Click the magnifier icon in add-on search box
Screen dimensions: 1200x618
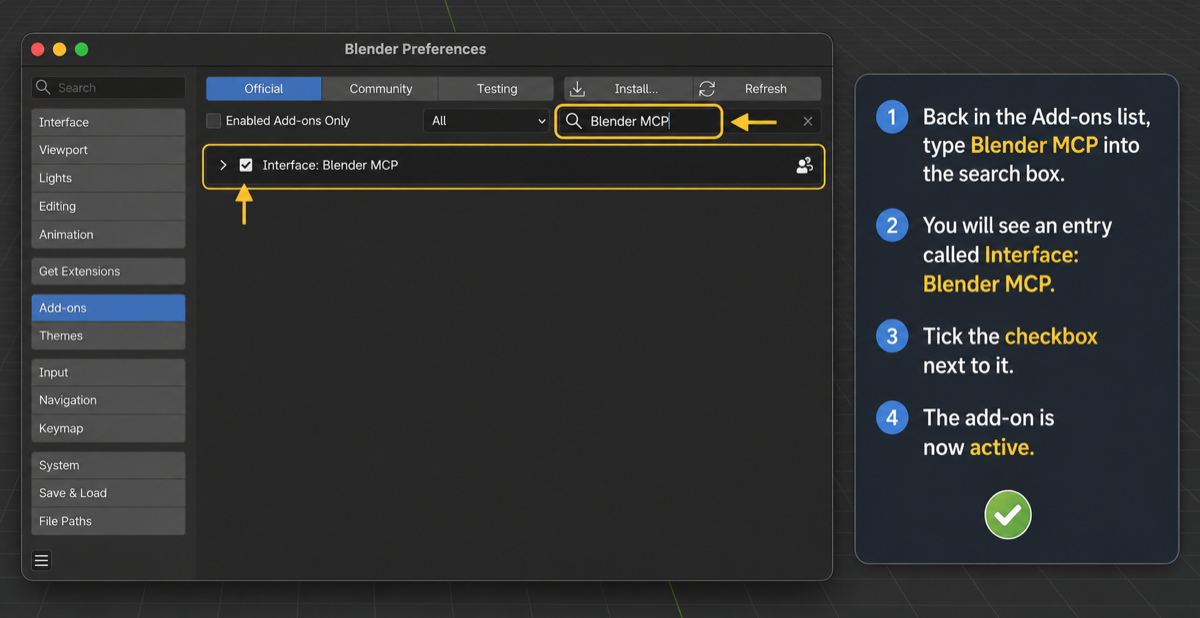[x=574, y=121]
